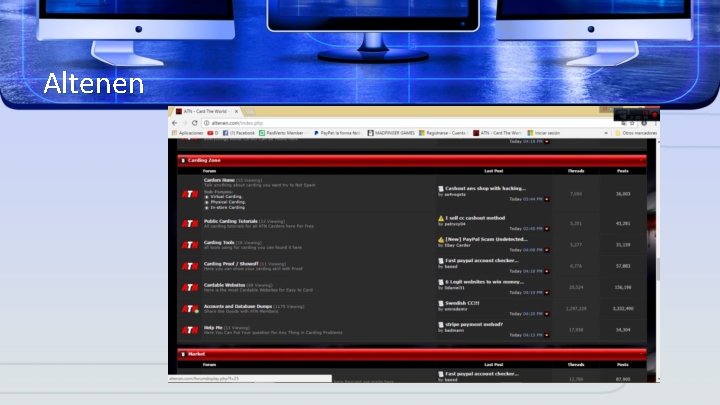Expand the bookmarks bar overflow chevron
Image resolution: width=720 pixels, height=405 pixels.
(606, 133)
